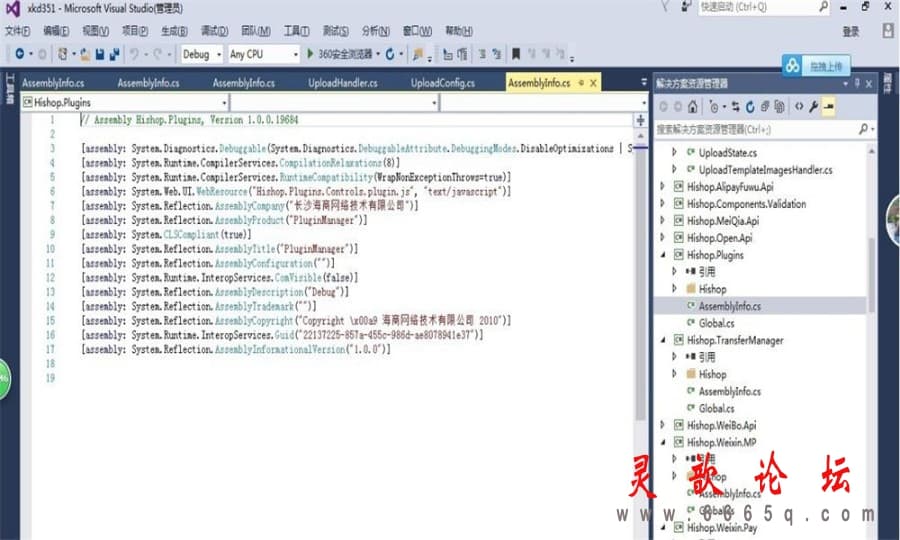The width and height of the screenshot is (900, 540).
Task: Collapse the Hishop.TransferManager project node
Action: click(x=663, y=340)
